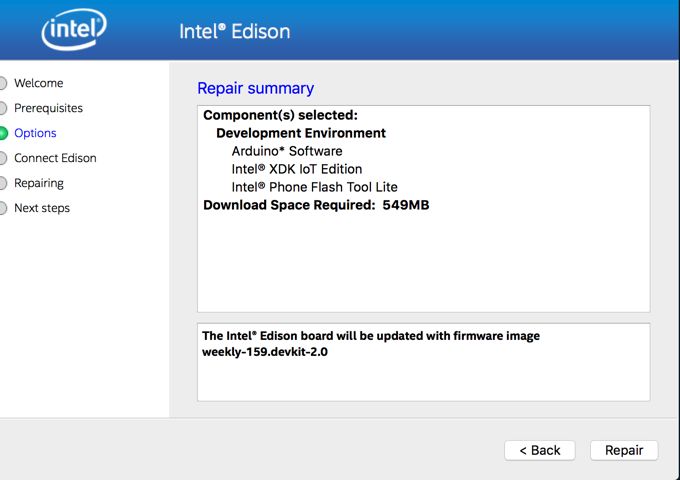
Task: Click the Intel logo in header
Action: coord(74,29)
